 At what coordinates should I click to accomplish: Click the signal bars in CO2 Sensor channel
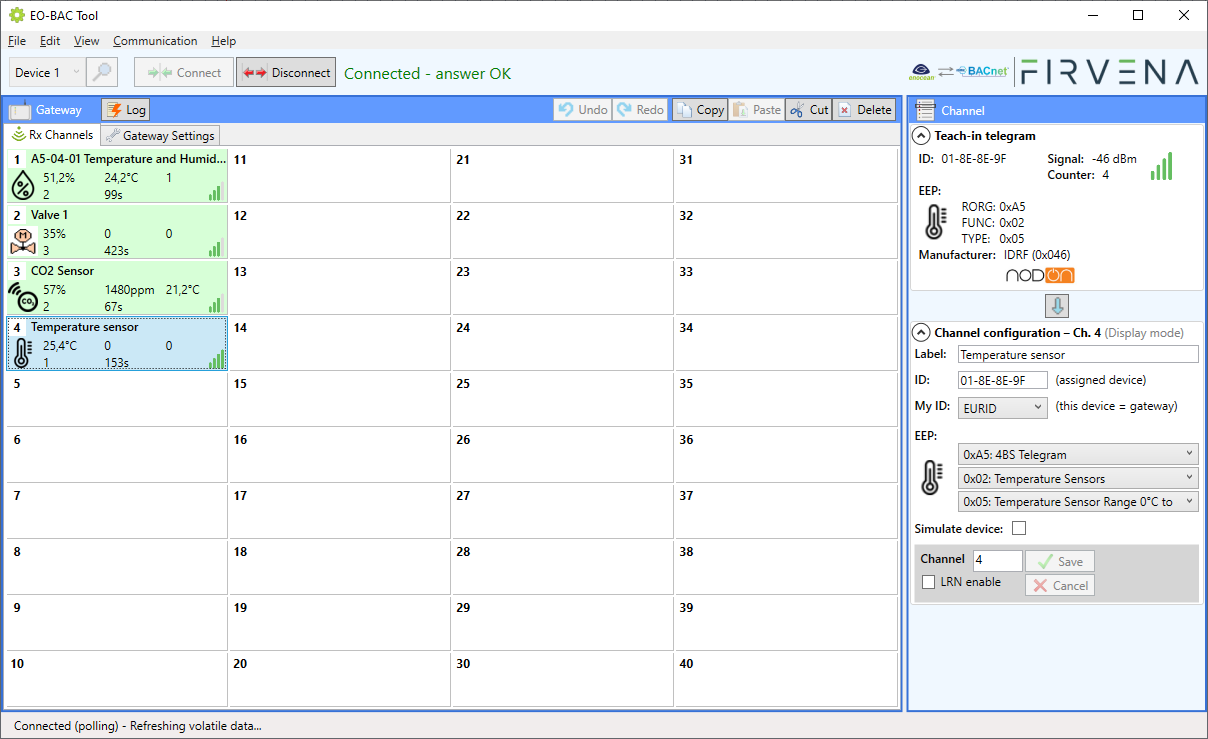point(215,305)
